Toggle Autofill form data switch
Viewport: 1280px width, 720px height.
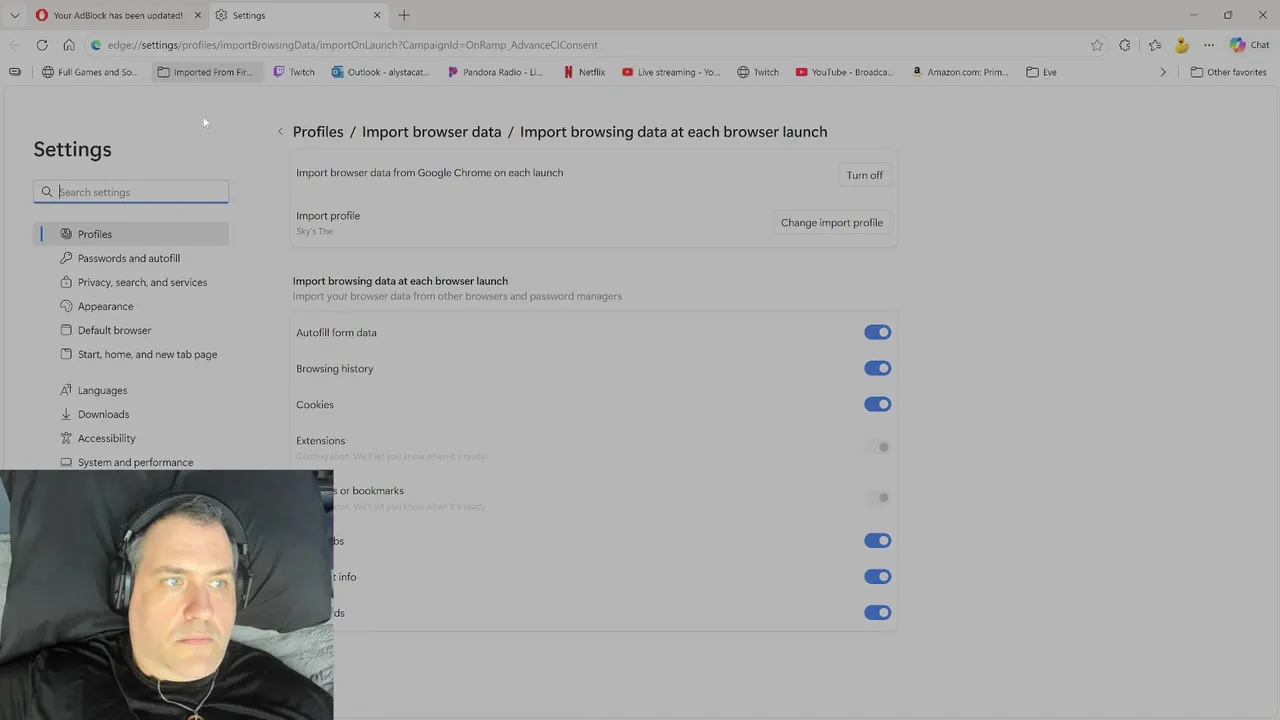point(877,332)
